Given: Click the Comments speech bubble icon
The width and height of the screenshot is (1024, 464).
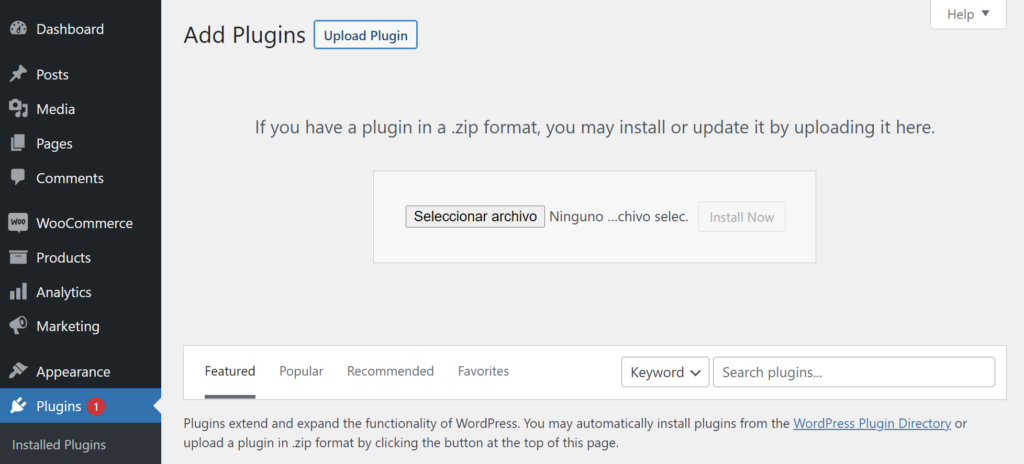Looking at the screenshot, I should pyautogui.click(x=18, y=178).
